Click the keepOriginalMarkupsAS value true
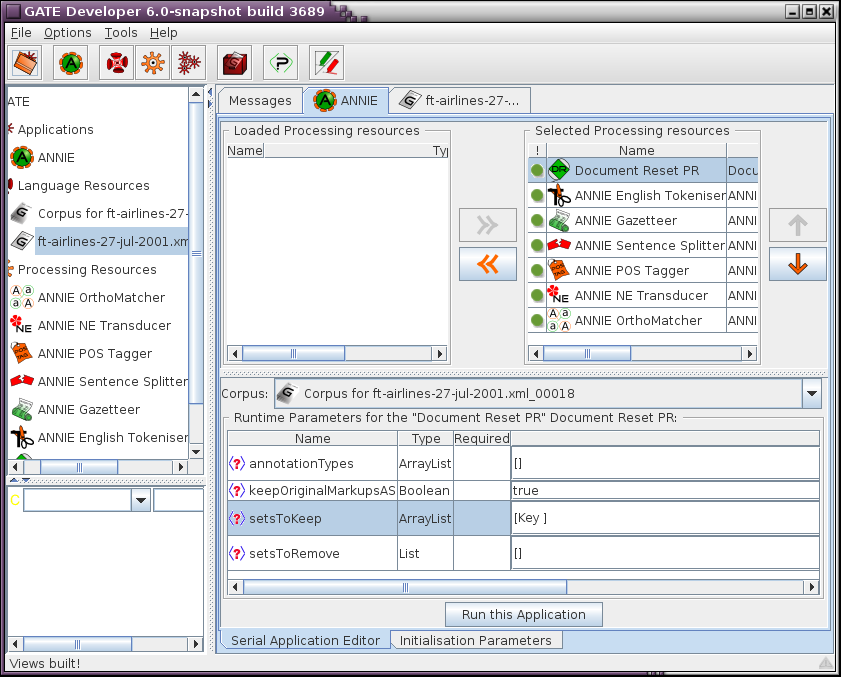The image size is (841, 677). pos(665,490)
